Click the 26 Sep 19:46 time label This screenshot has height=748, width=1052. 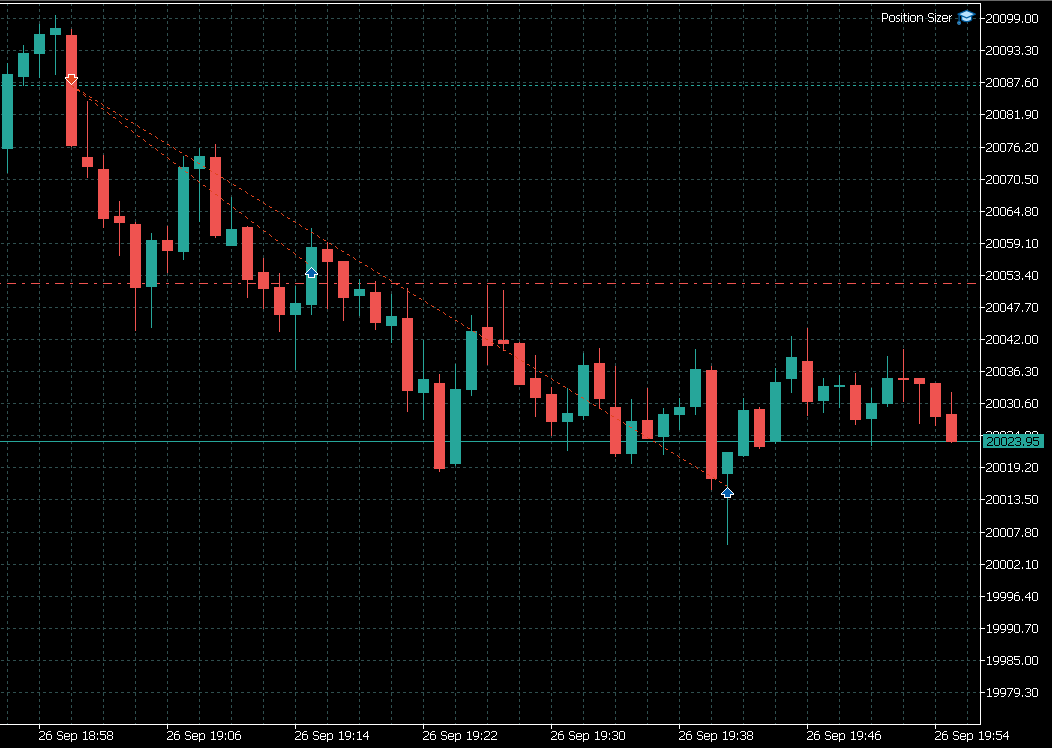tap(844, 736)
